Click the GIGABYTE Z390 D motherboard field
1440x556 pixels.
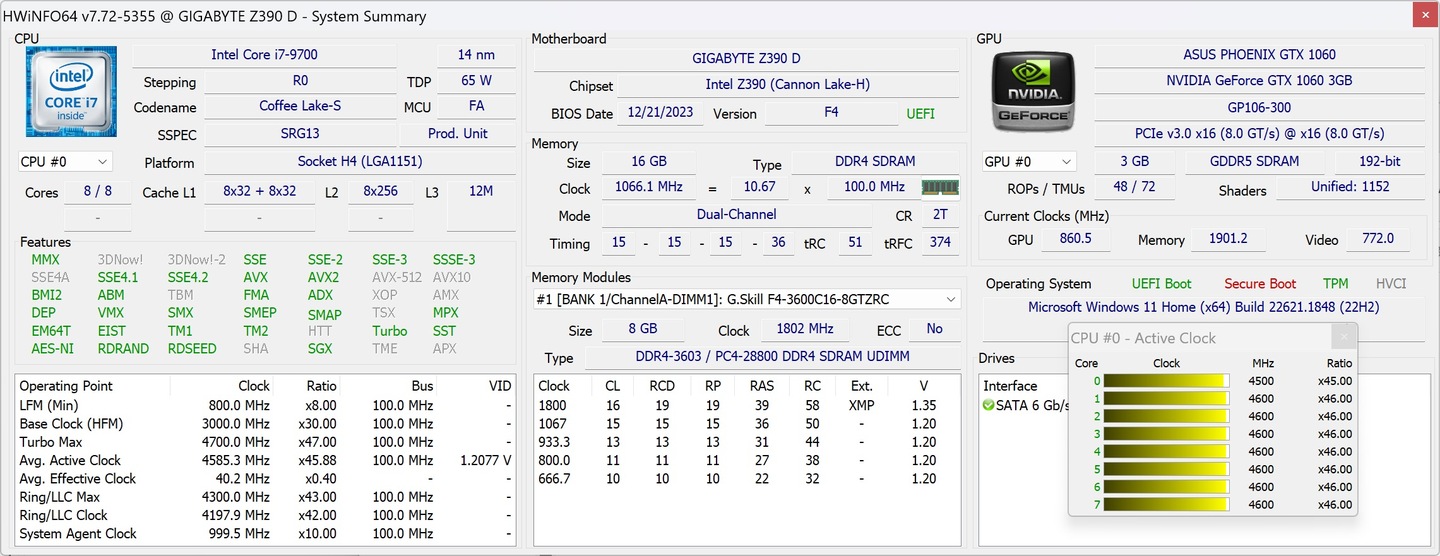pyautogui.click(x=746, y=59)
